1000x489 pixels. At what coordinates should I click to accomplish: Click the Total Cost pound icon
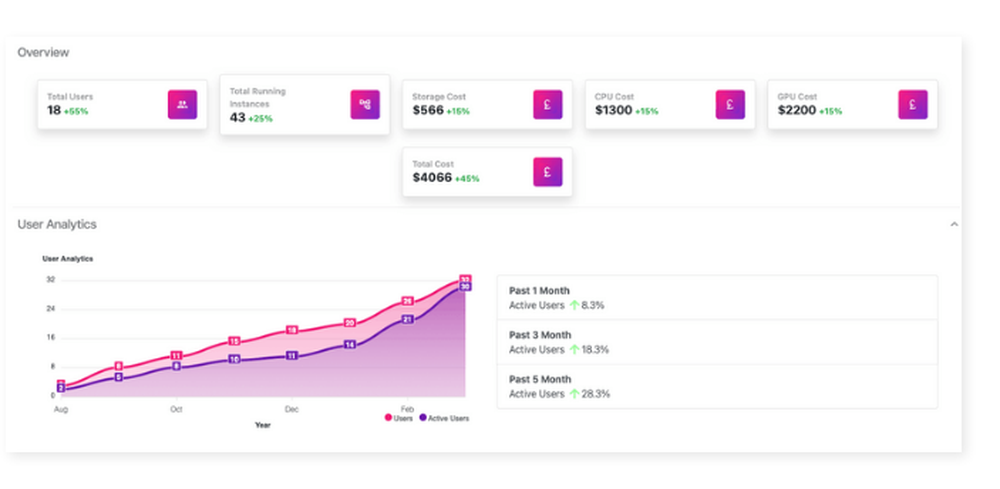pos(548,172)
